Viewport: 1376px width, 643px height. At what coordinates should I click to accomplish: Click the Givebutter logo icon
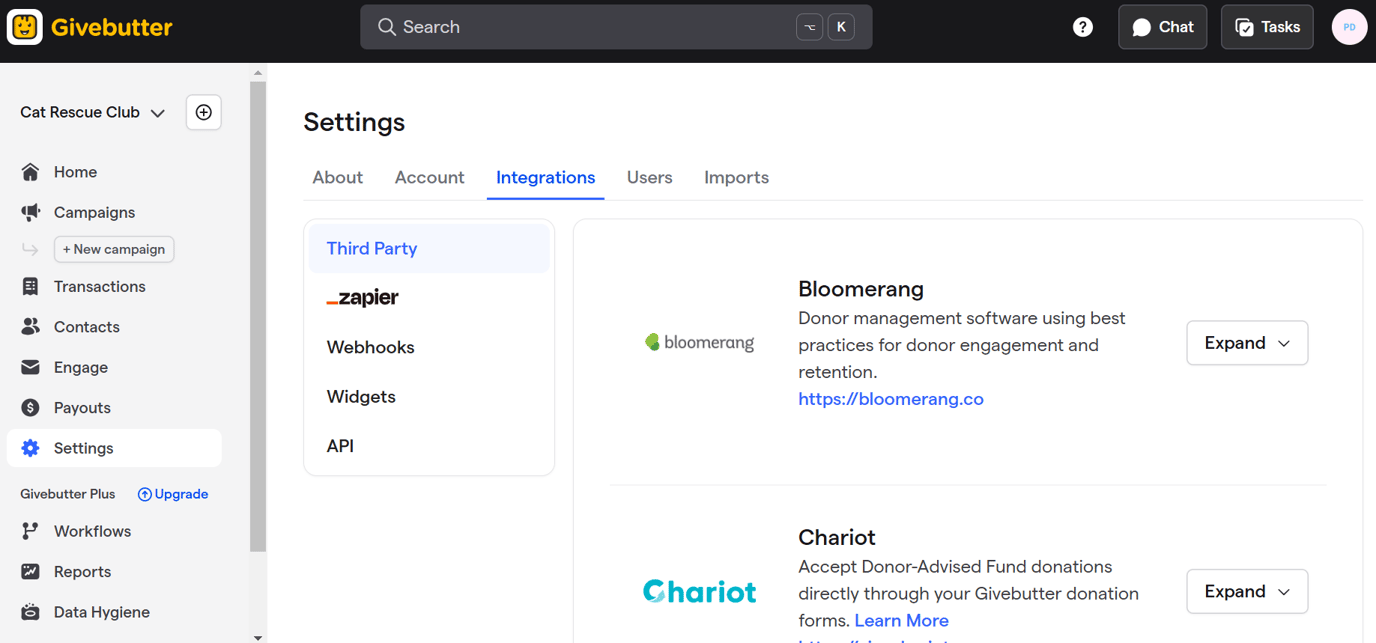pos(25,27)
